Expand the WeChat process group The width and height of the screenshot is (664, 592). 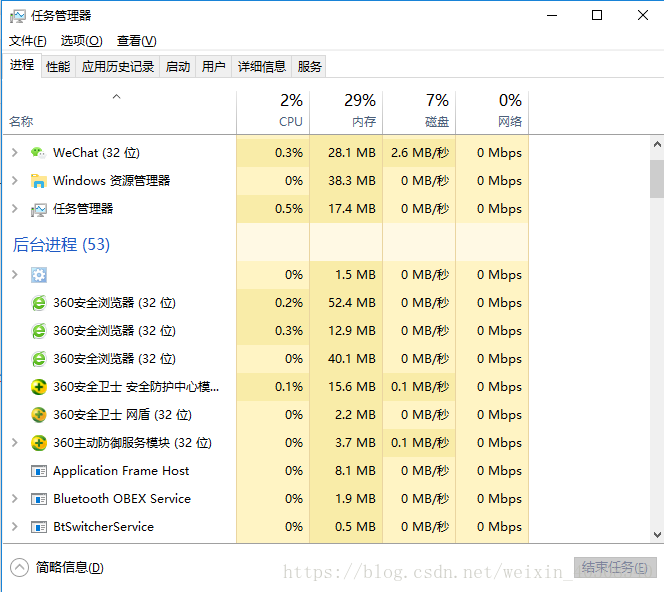coord(15,152)
